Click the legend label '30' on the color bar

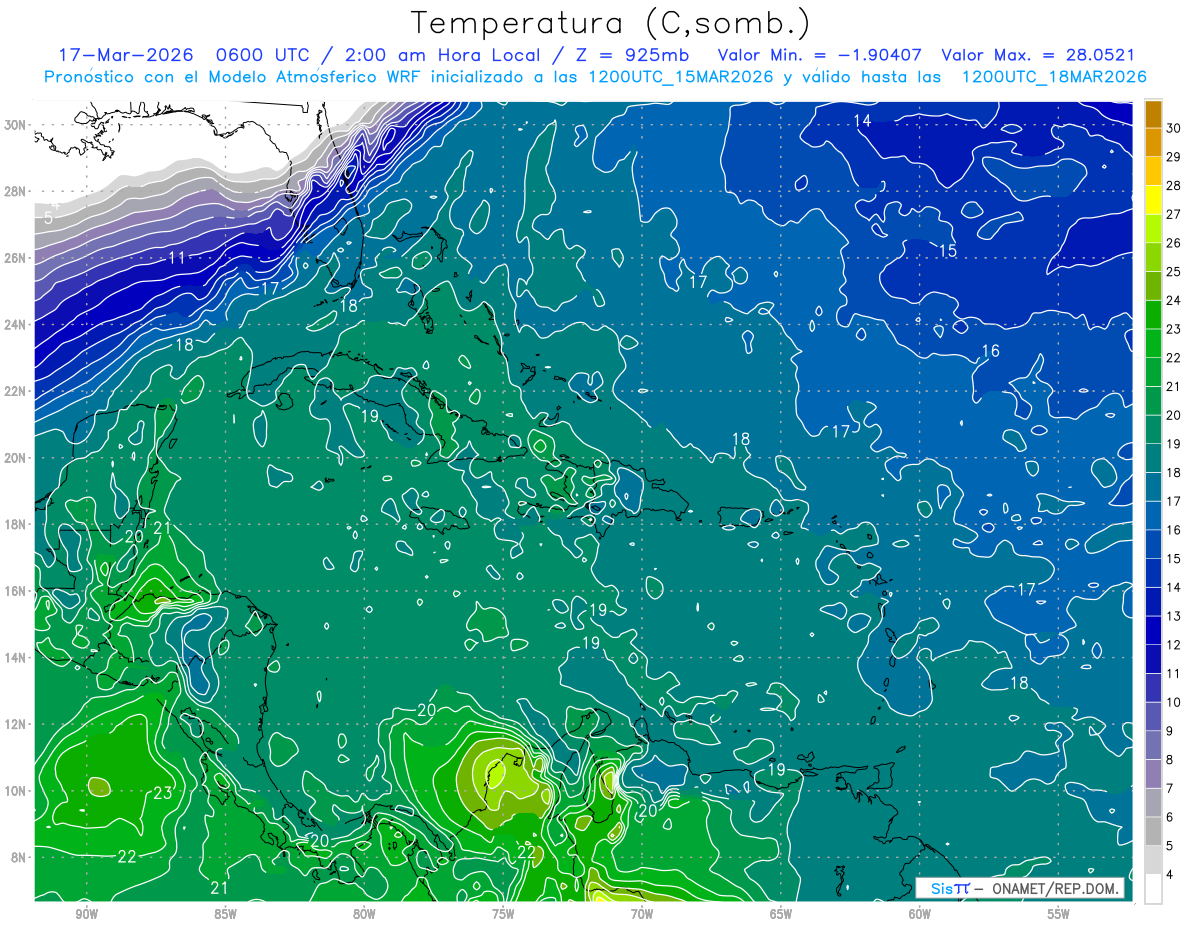[1174, 129]
